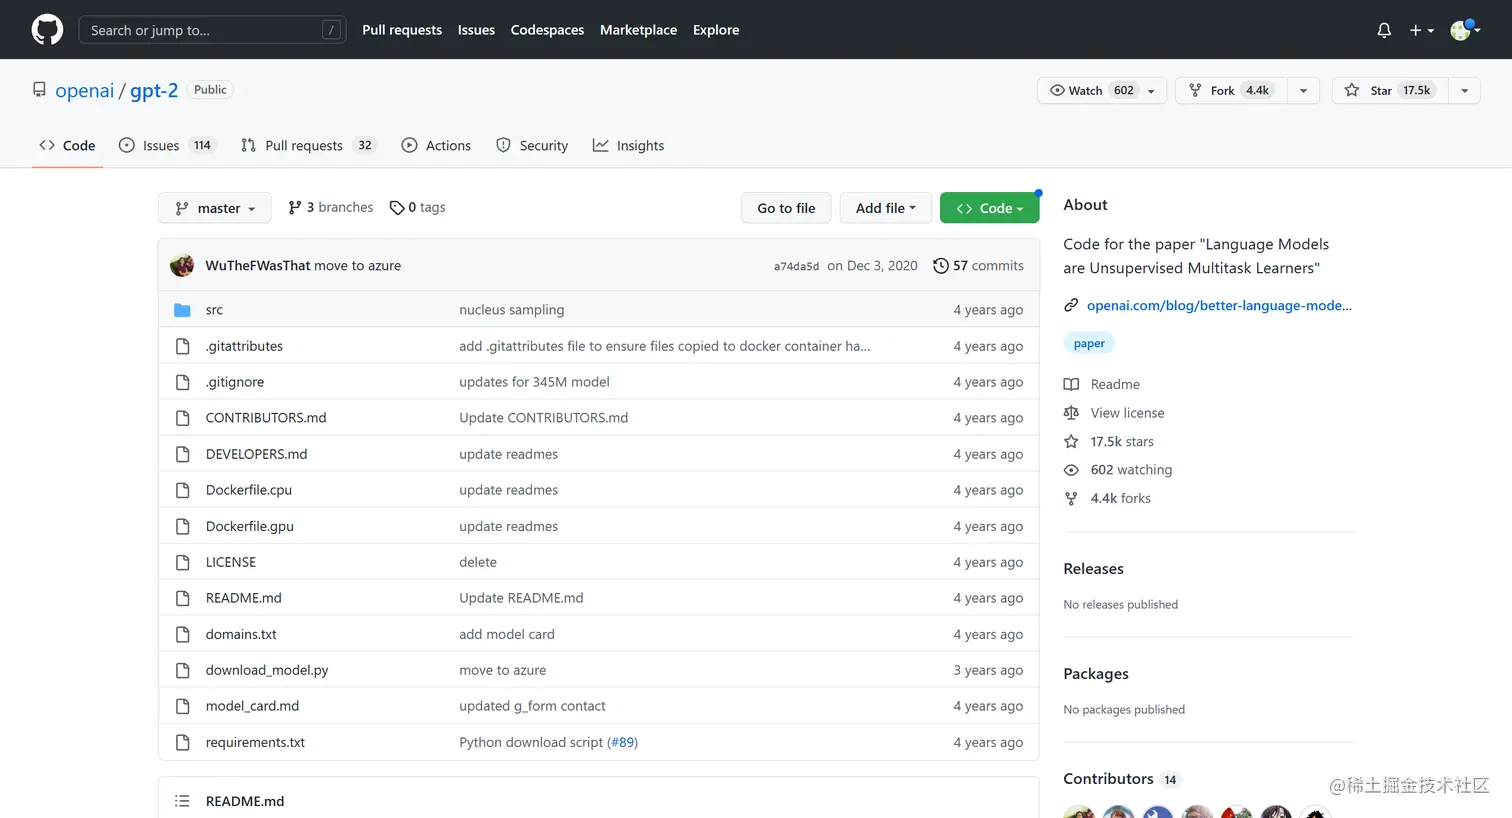
Task: Open the master branch selector
Action: (x=215, y=208)
